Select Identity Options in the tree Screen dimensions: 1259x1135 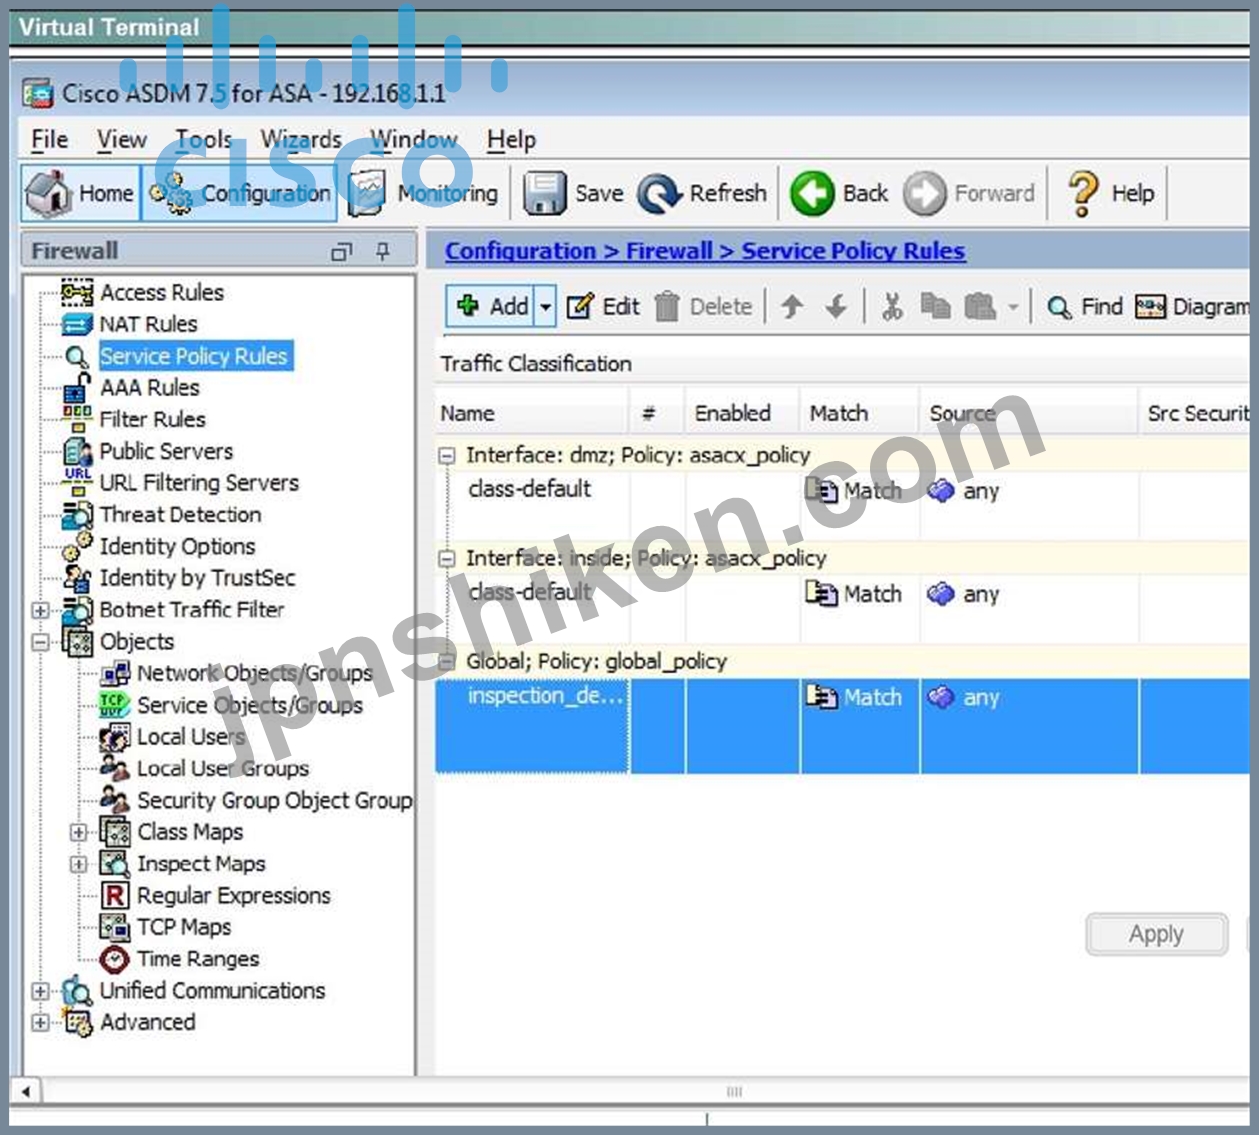178,546
